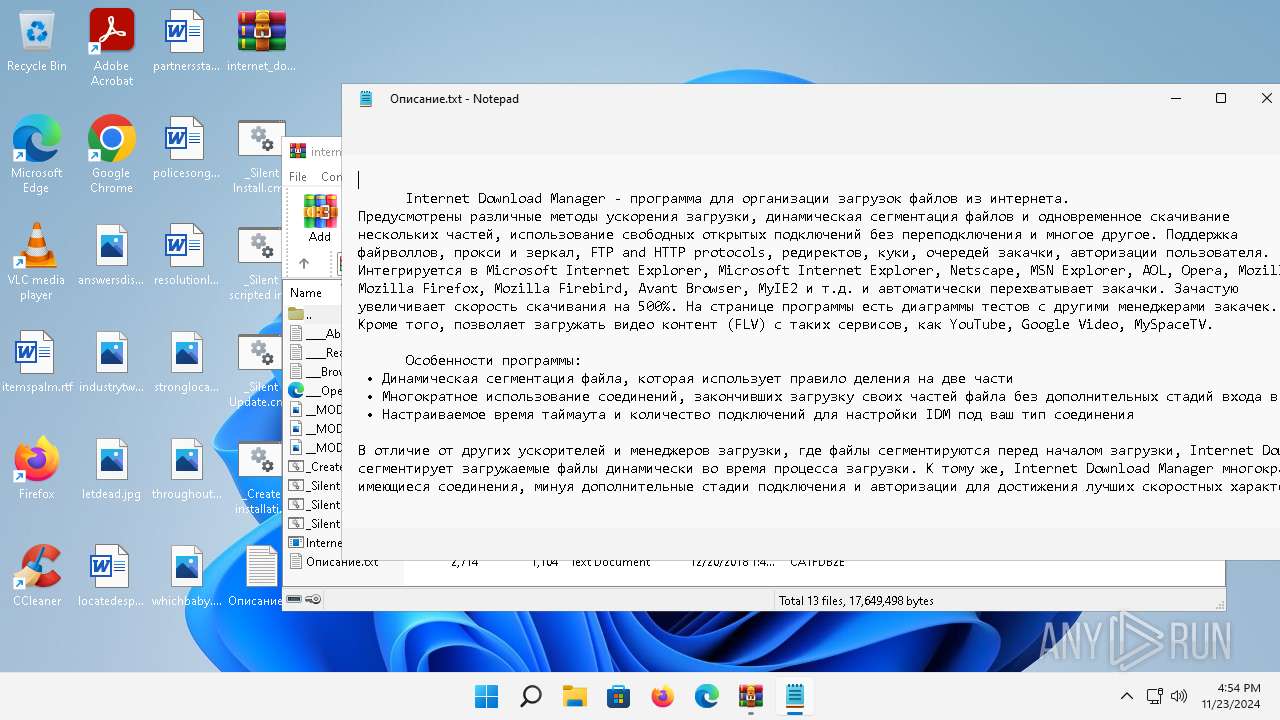1280x720 pixels.
Task: Open the Windows Start menu
Action: pos(487,696)
